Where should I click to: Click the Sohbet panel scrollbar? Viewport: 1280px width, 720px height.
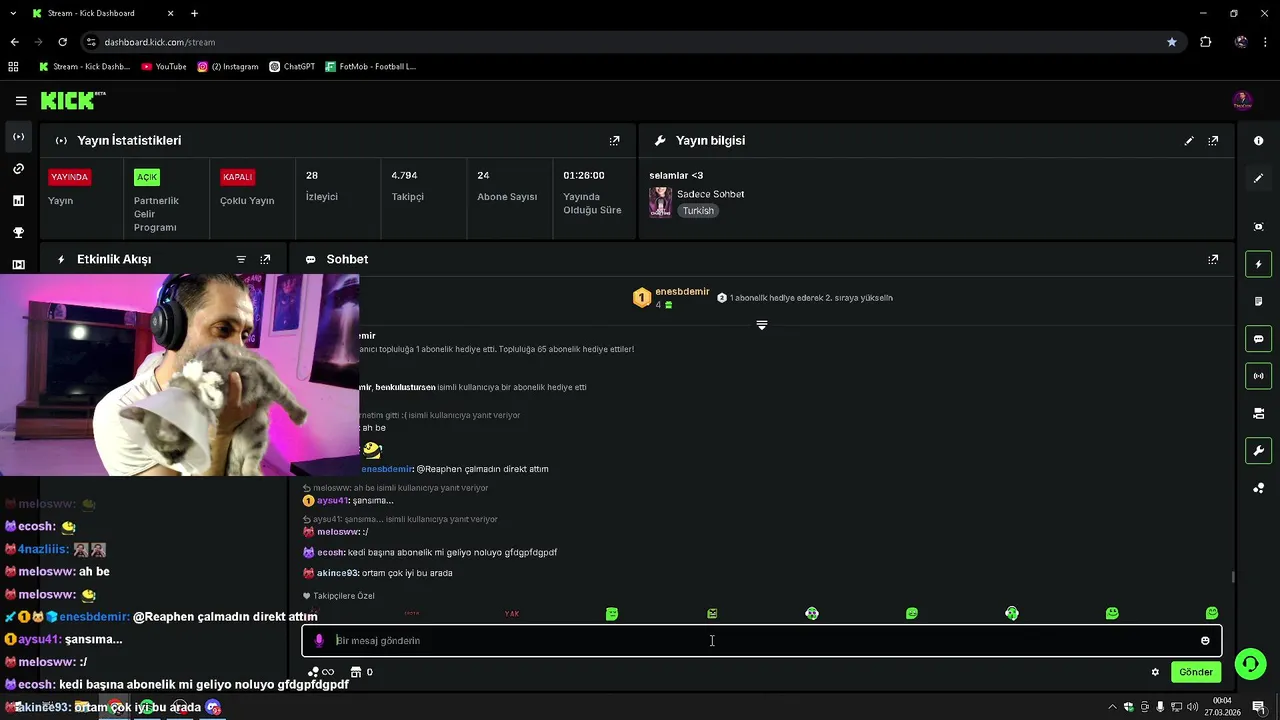[x=1233, y=577]
